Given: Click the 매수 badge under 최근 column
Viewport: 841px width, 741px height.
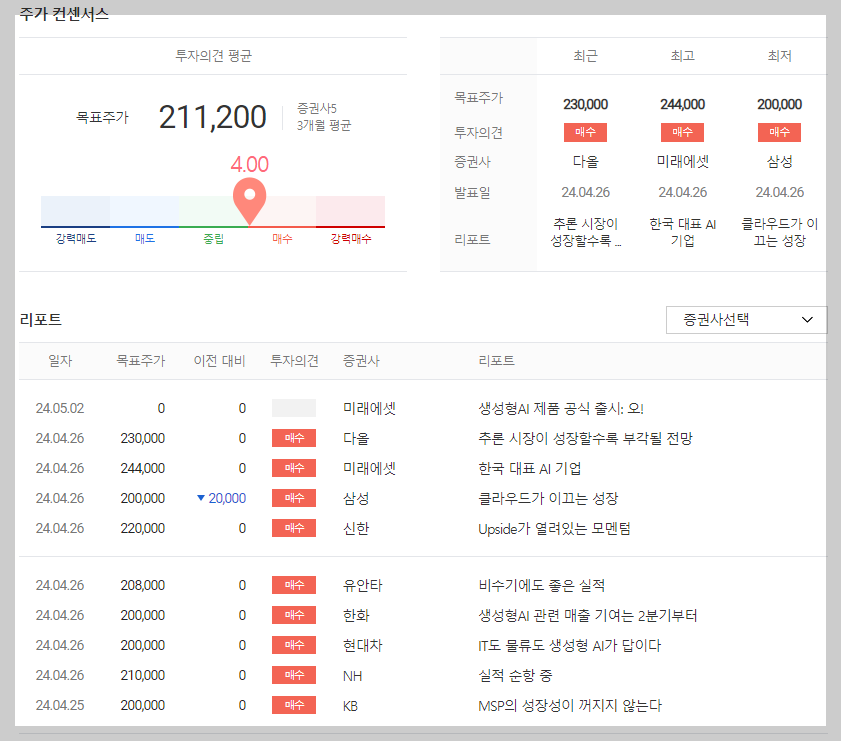Looking at the screenshot, I should click(585, 132).
